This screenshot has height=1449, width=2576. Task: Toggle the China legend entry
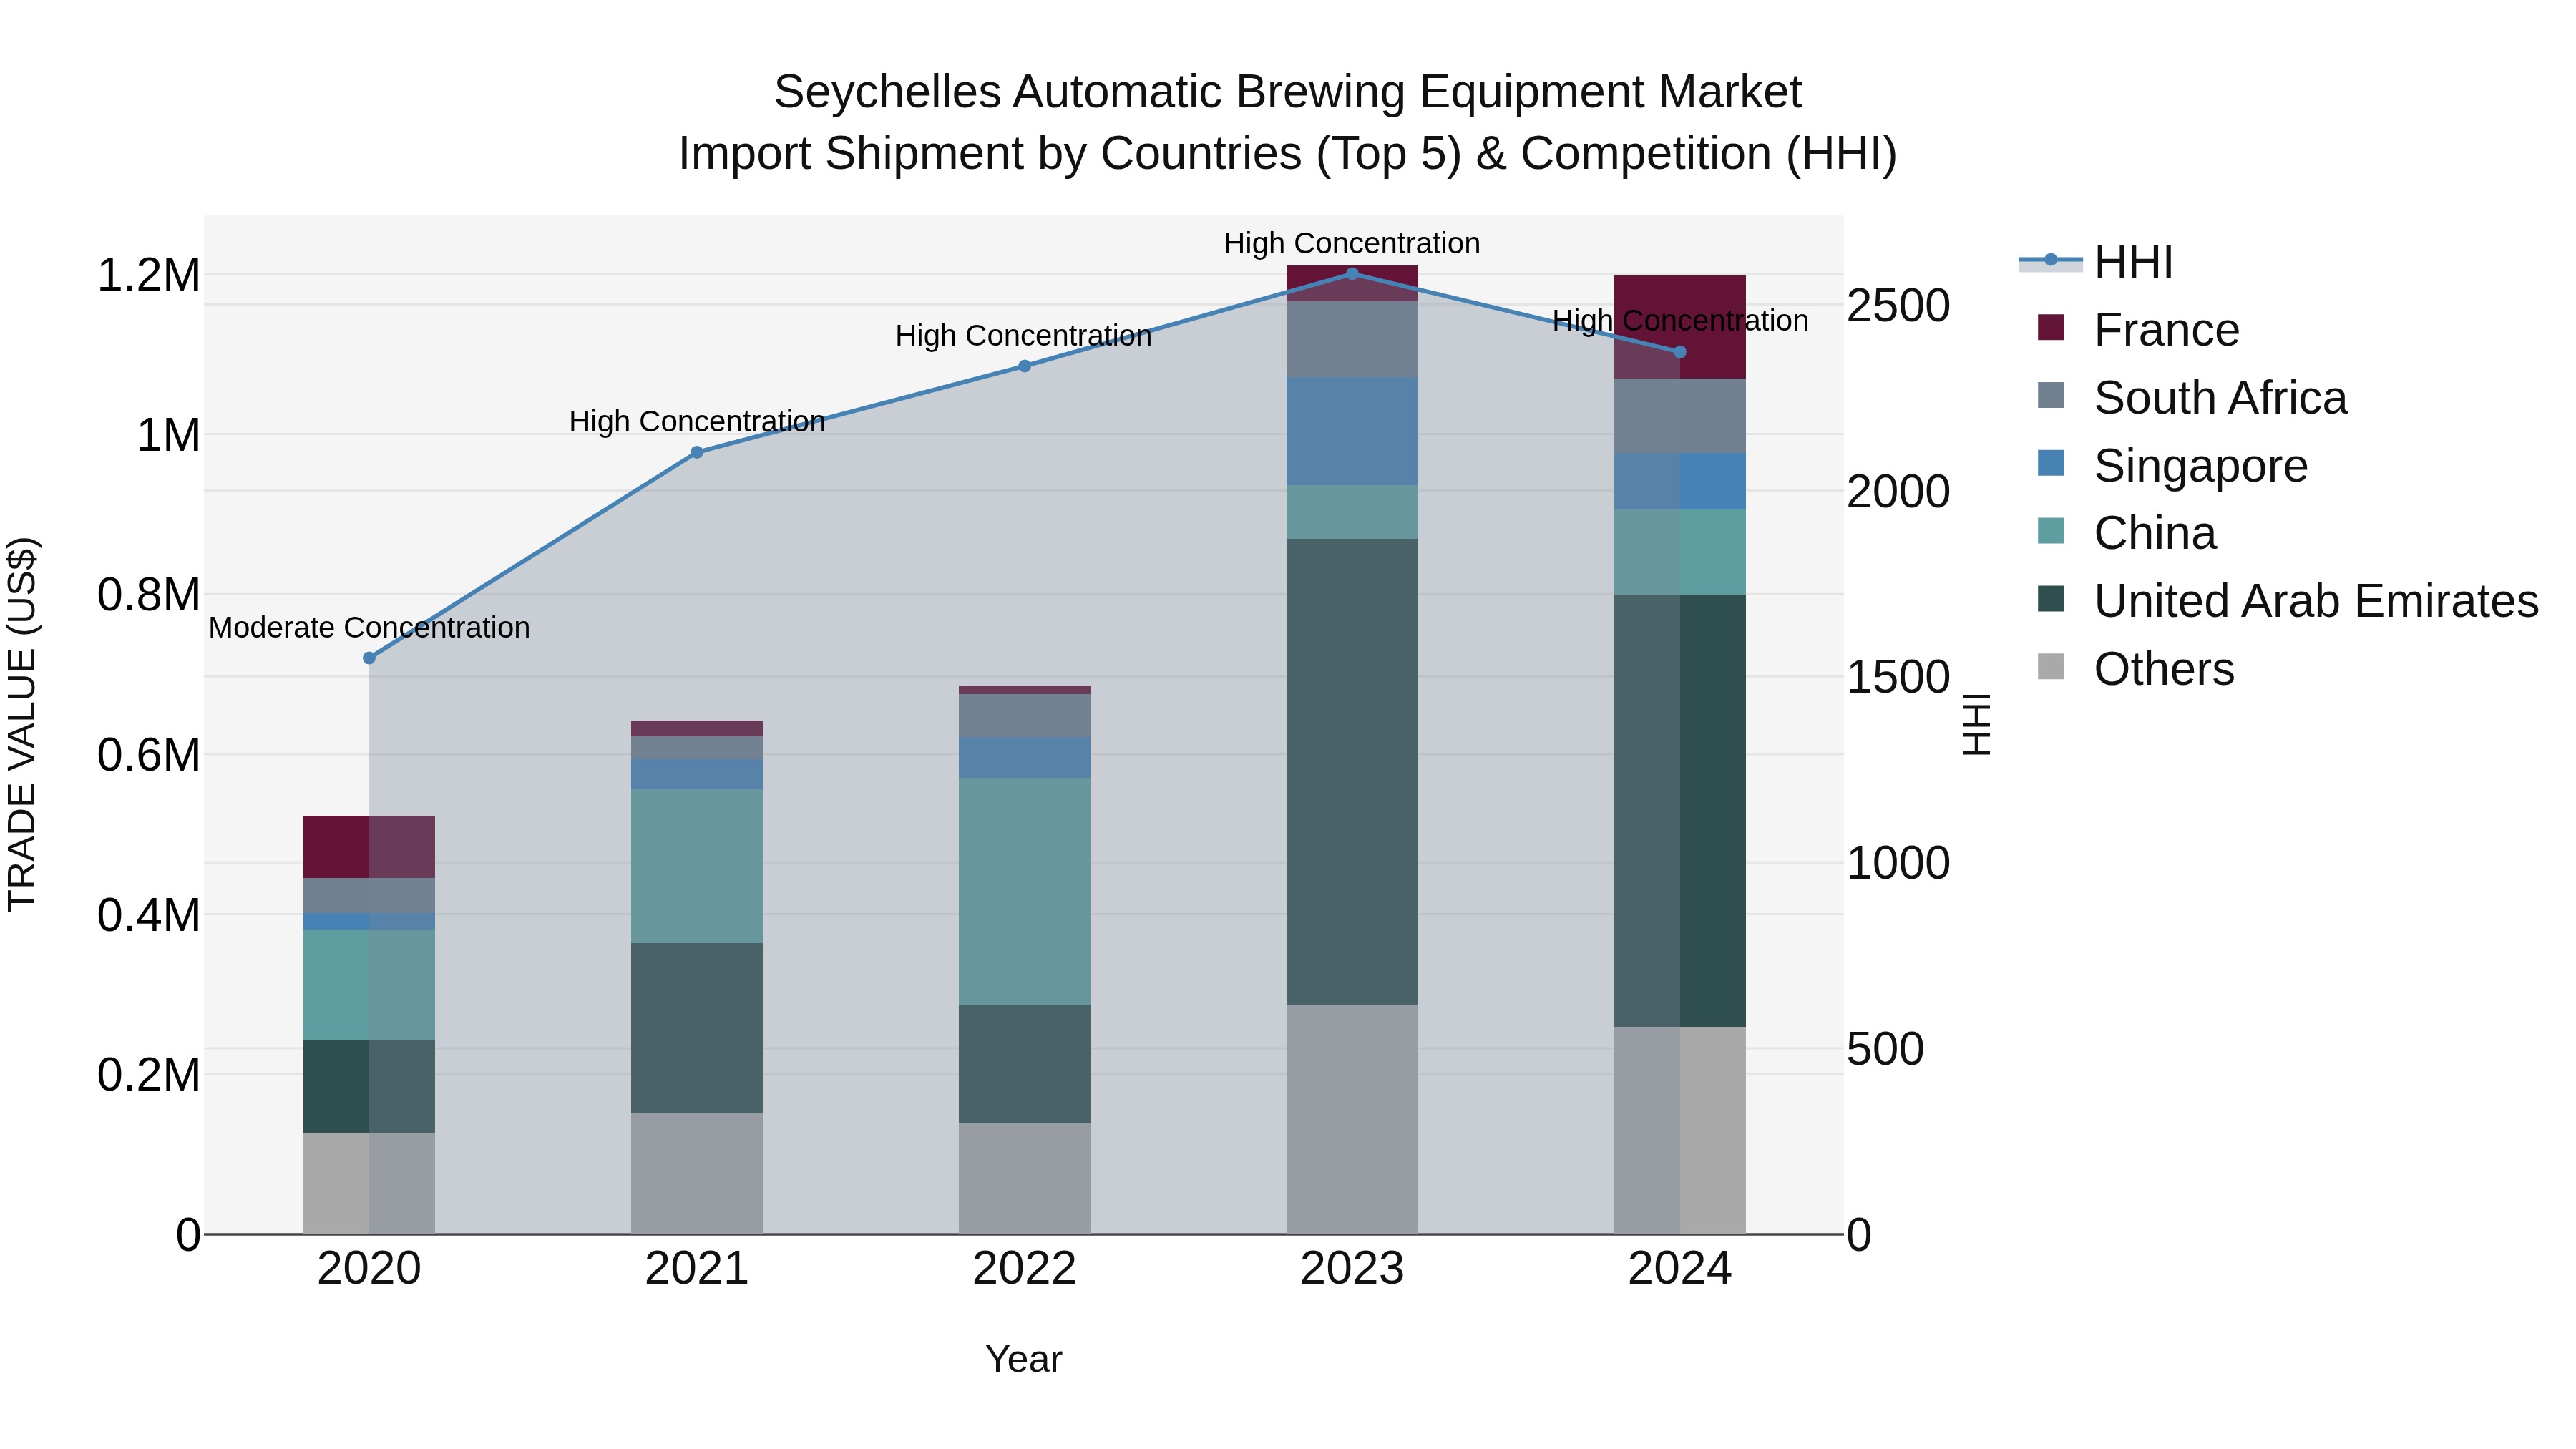pyautogui.click(x=2127, y=533)
